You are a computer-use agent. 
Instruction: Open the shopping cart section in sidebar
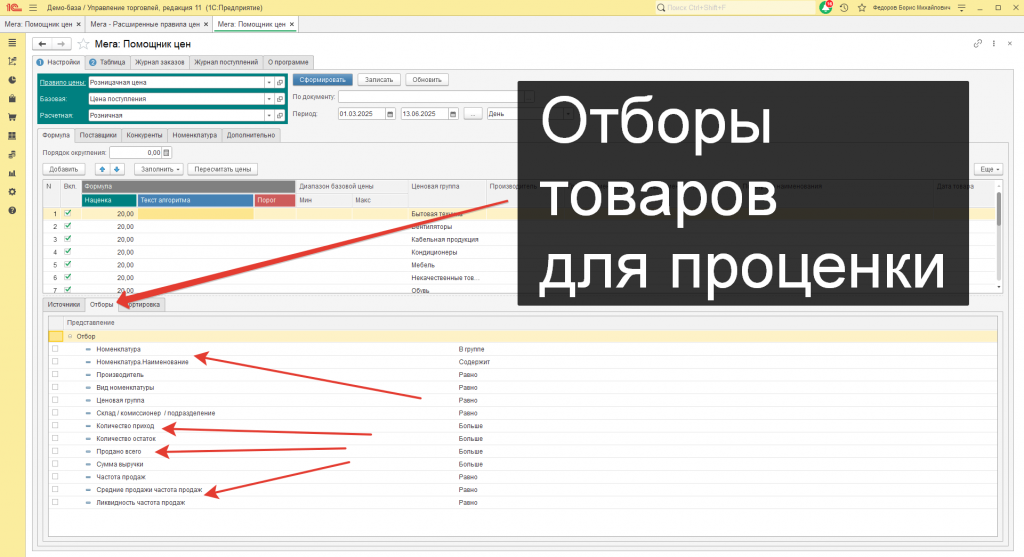[x=12, y=118]
